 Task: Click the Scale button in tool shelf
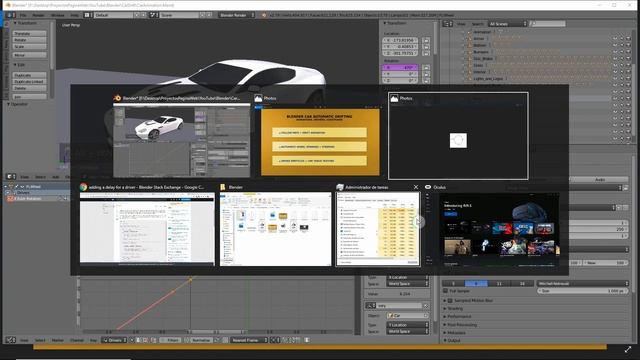click(29, 47)
